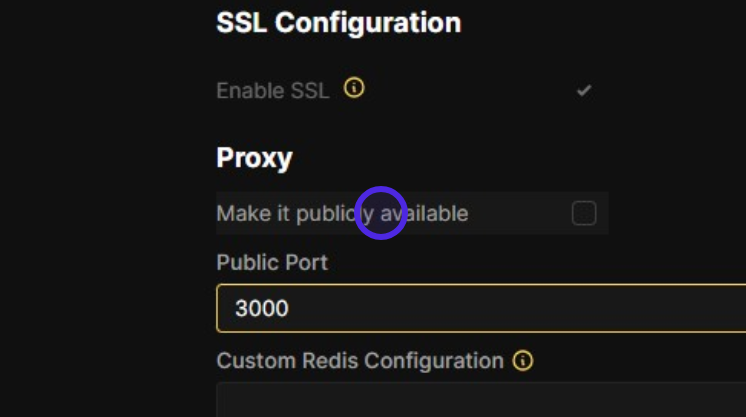Click the 3000 value in Public Port

[x=261, y=308]
